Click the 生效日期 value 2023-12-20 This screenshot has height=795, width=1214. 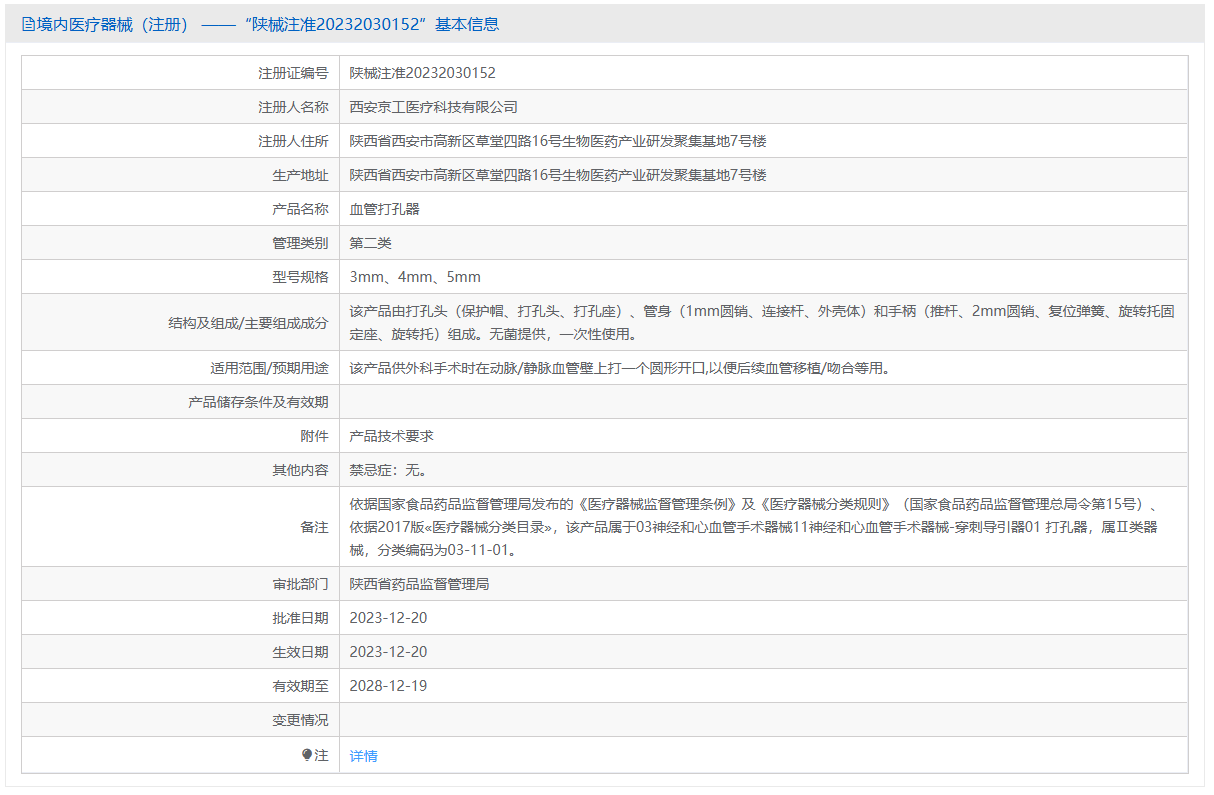click(388, 652)
